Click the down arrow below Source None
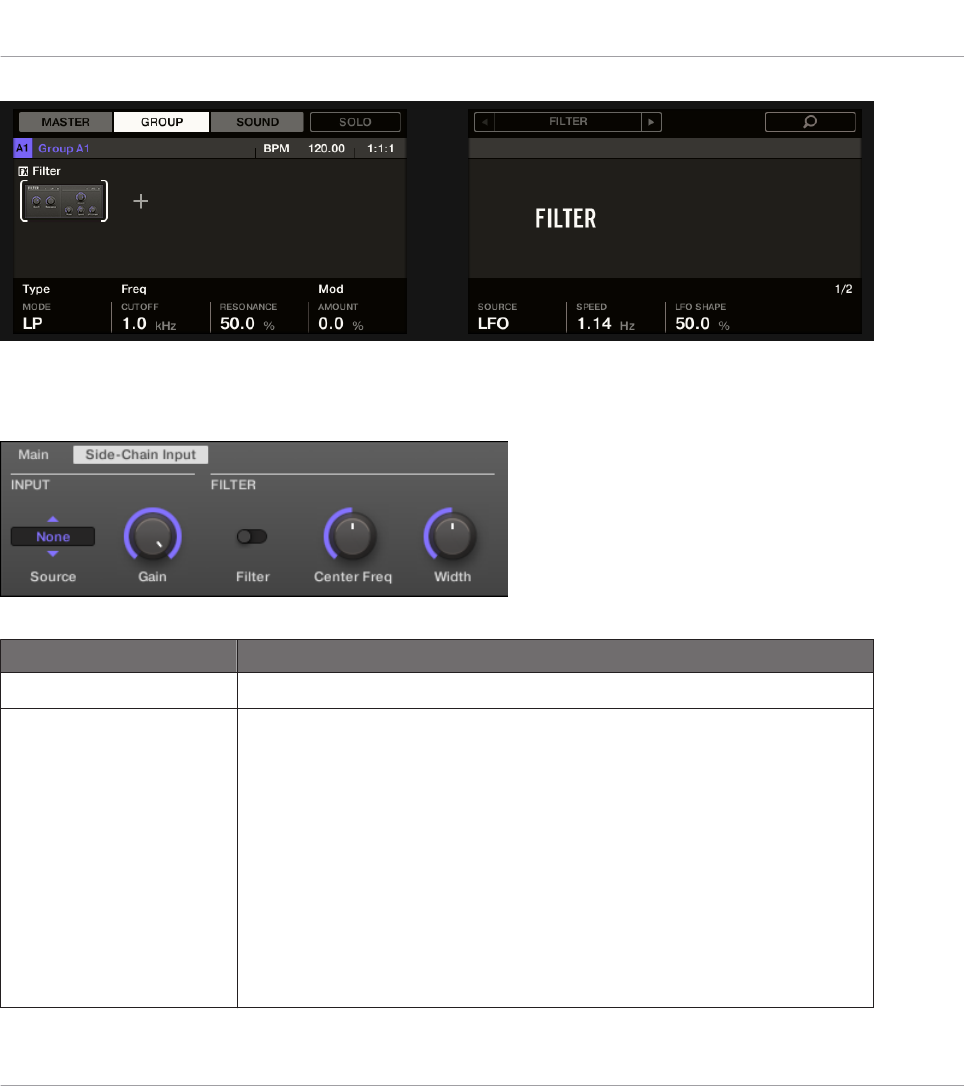965x1086 pixels. [53, 554]
